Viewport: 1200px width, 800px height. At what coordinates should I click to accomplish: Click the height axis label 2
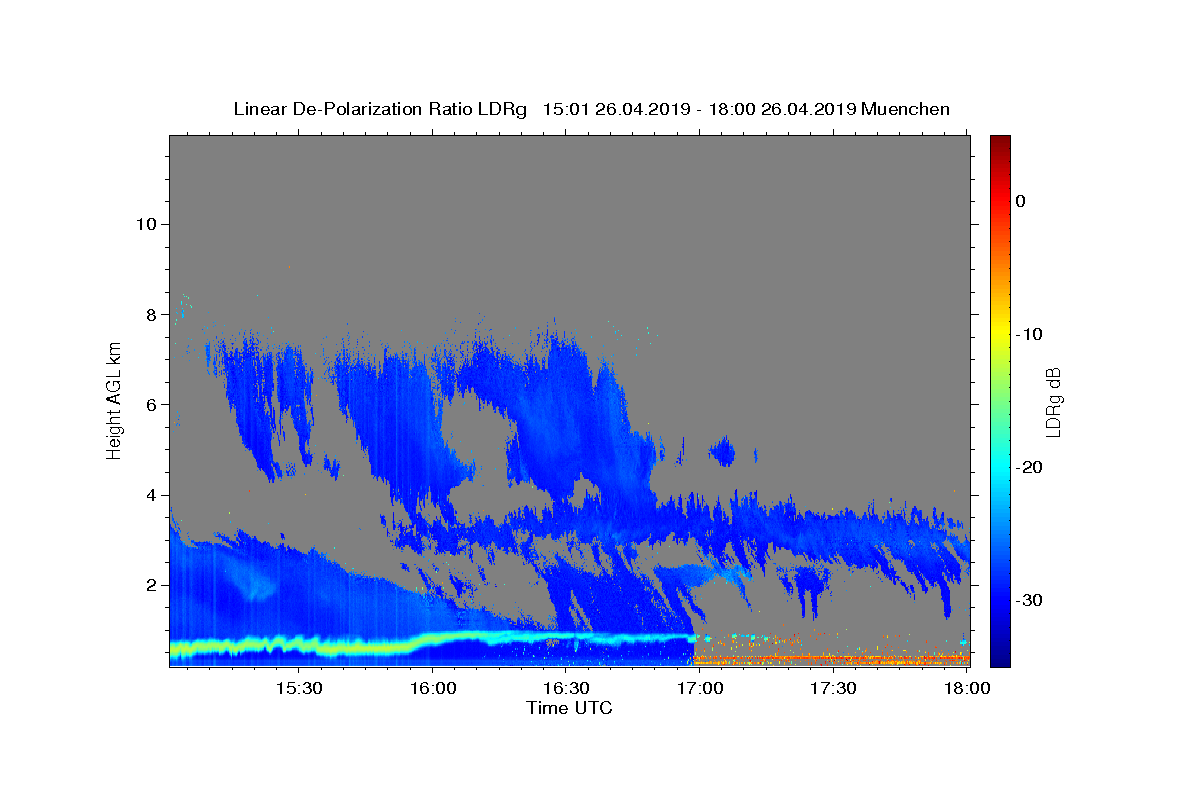coord(150,585)
